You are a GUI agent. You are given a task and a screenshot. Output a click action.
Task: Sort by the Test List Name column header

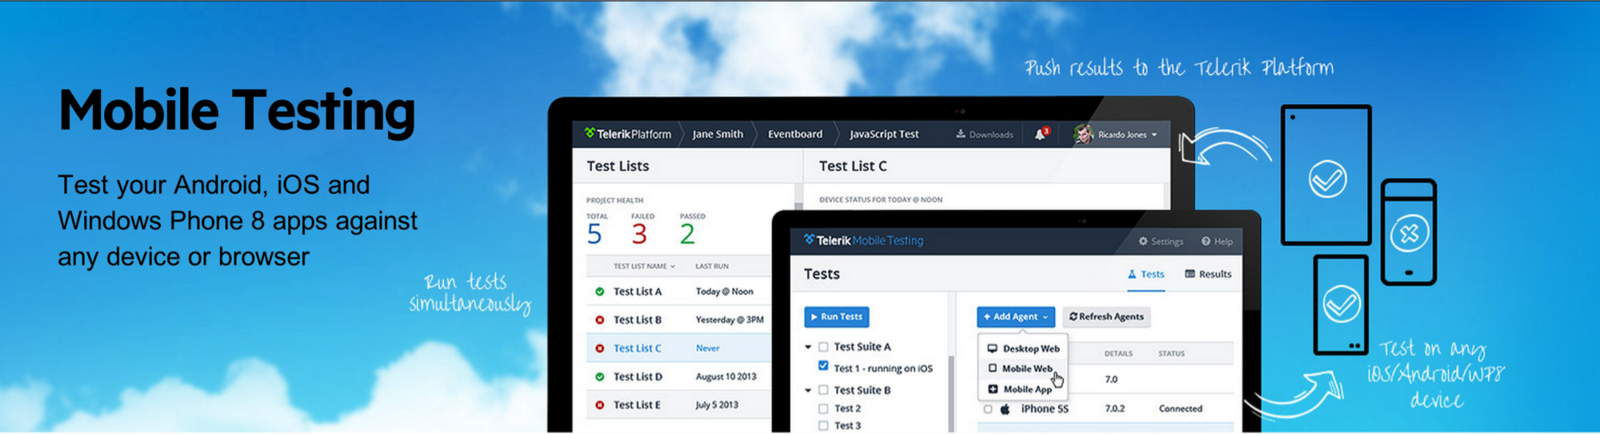pos(644,266)
